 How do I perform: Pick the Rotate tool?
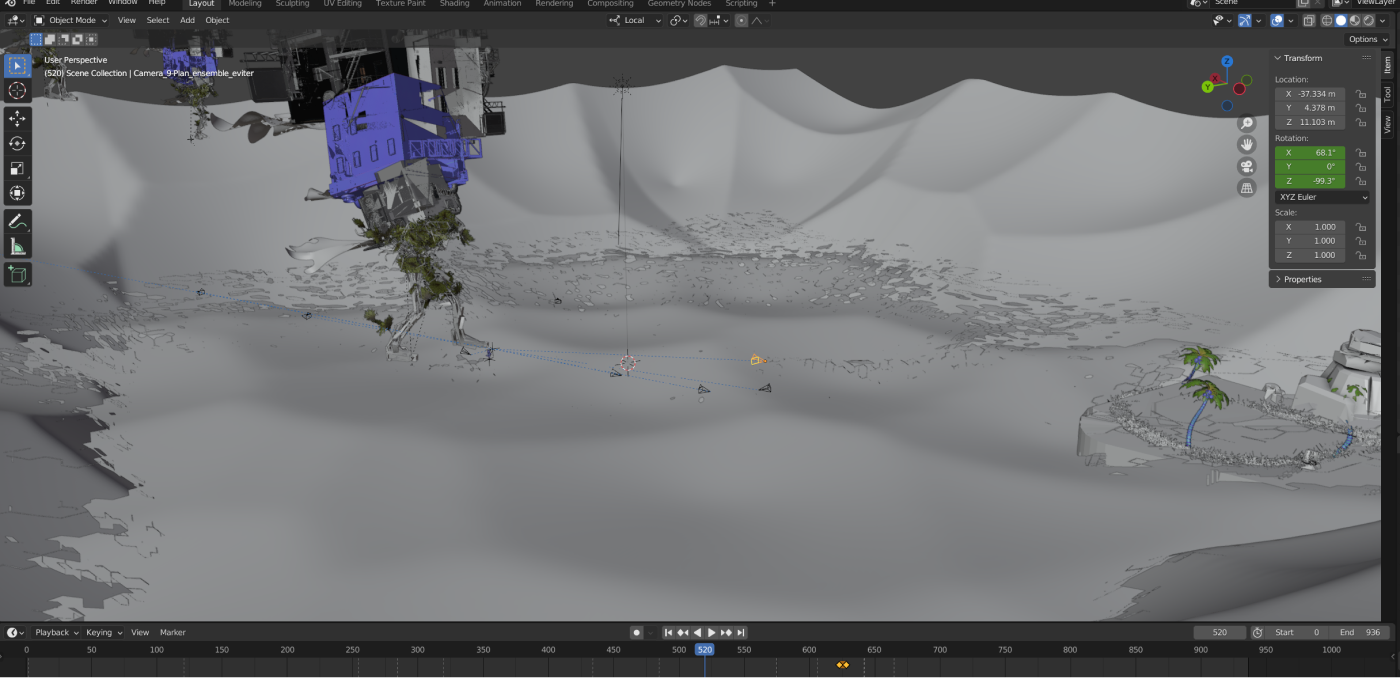coord(17,144)
